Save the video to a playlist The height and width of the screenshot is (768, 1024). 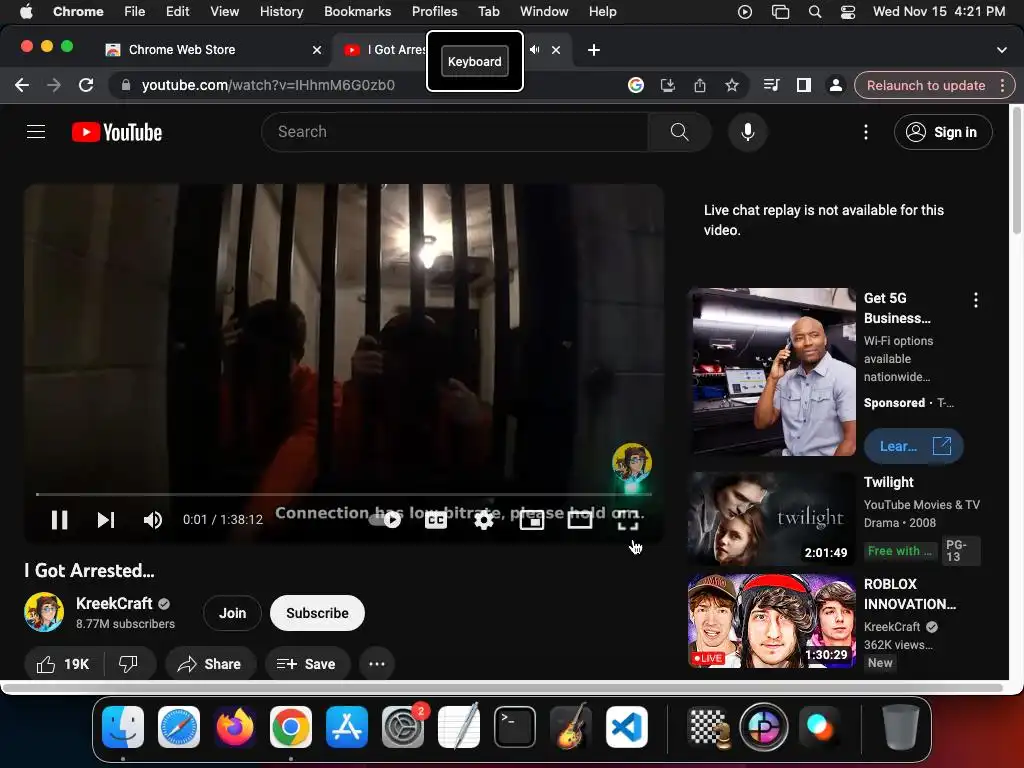pos(306,664)
